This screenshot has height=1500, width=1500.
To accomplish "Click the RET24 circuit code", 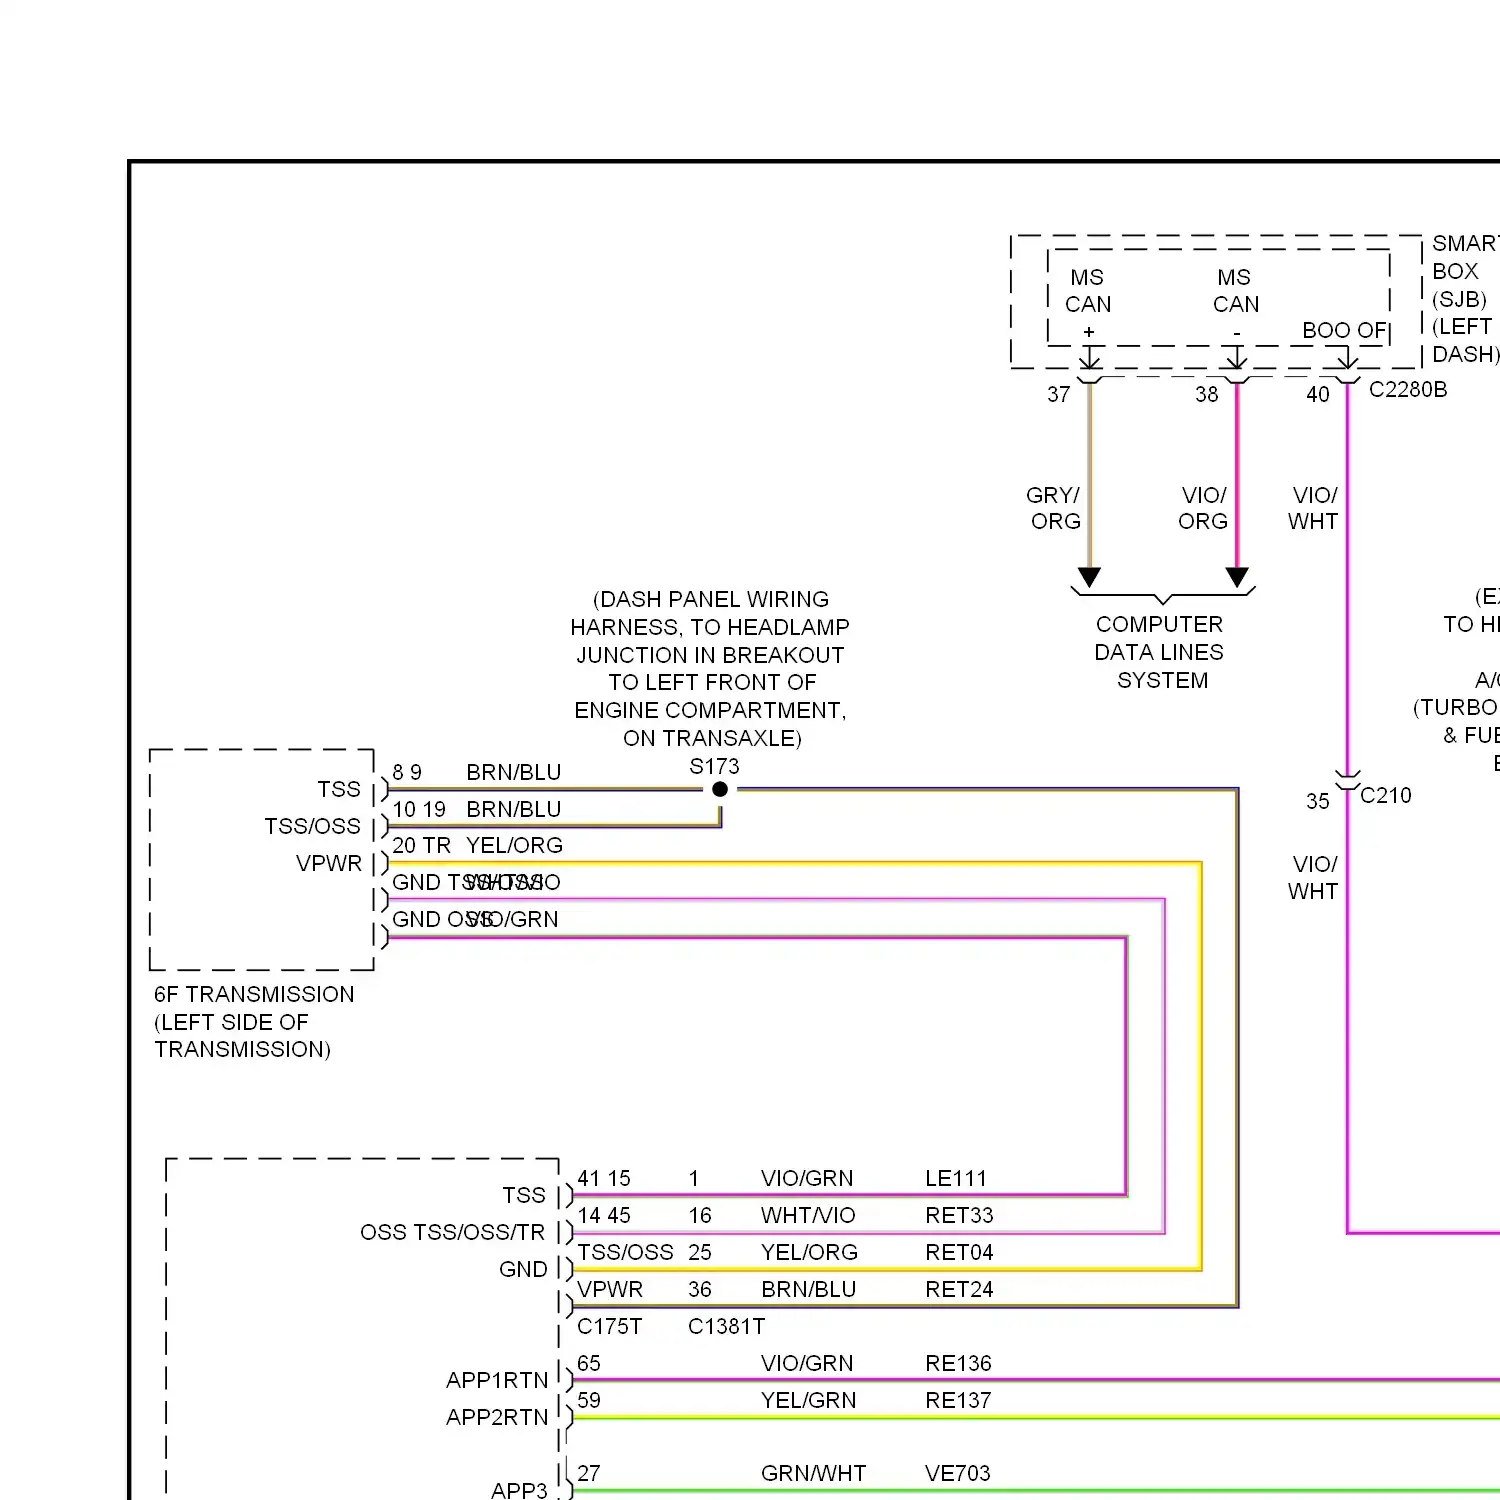I will (959, 1289).
